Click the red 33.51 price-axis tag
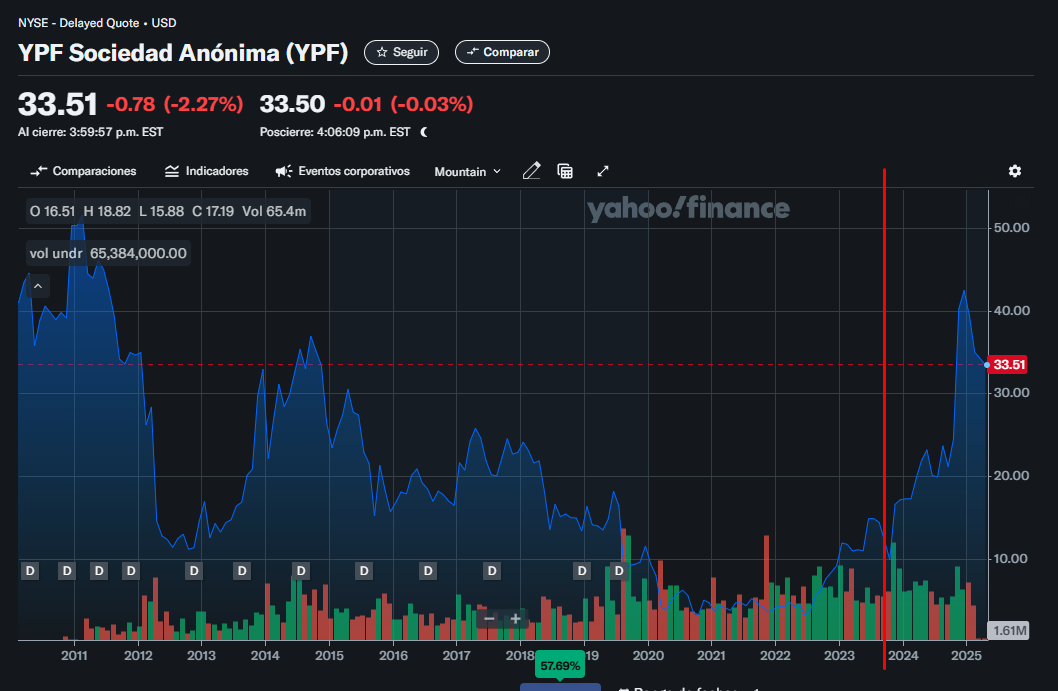The image size is (1058, 691). coord(1008,365)
